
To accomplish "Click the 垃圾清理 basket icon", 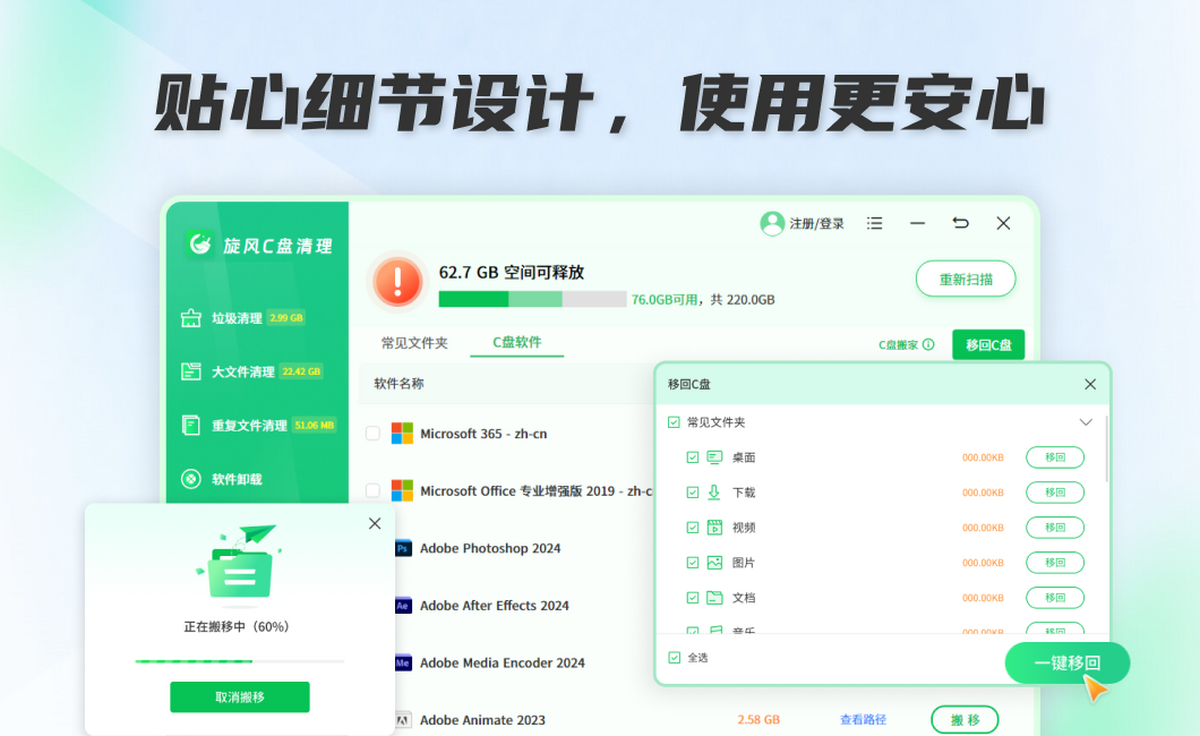I will tap(191, 318).
